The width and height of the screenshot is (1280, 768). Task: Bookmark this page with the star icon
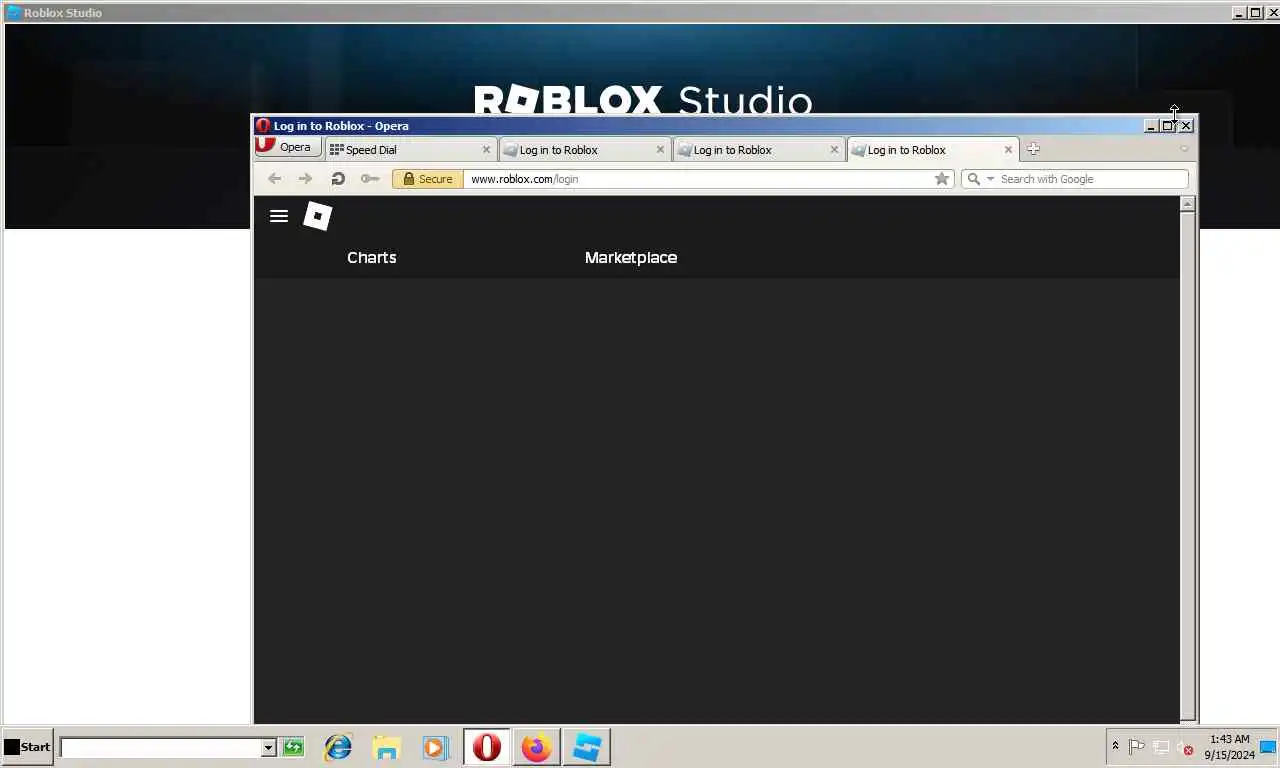click(x=941, y=179)
